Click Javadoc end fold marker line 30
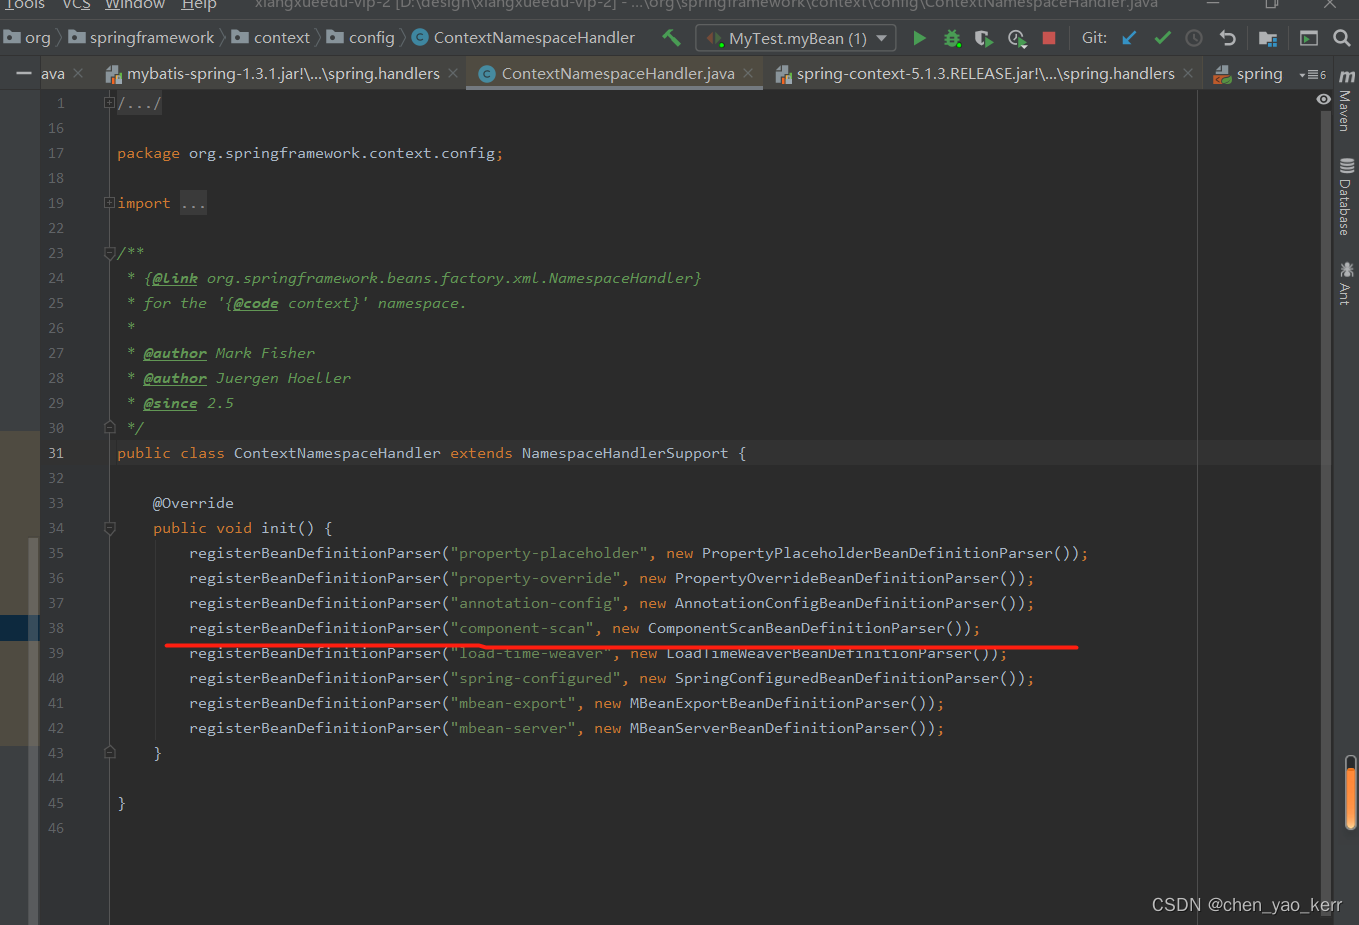This screenshot has width=1359, height=925. tap(110, 427)
